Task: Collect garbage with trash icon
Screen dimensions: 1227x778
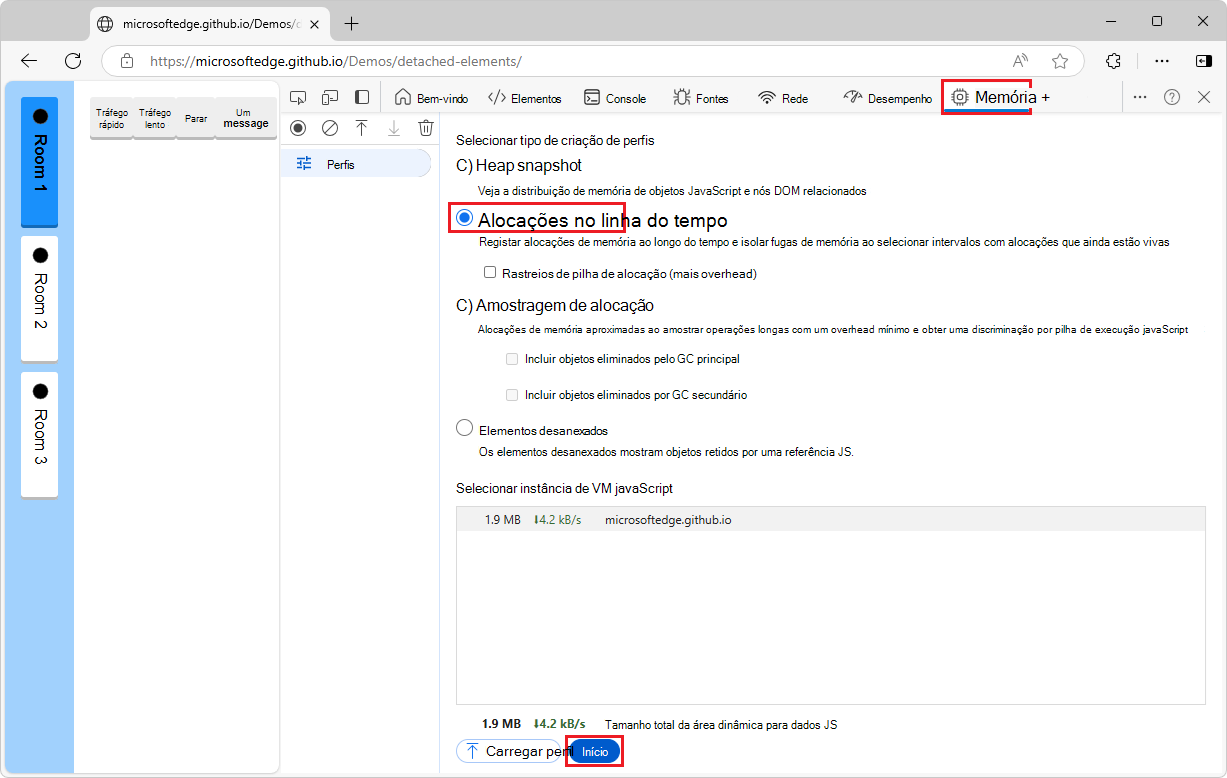Action: [426, 128]
